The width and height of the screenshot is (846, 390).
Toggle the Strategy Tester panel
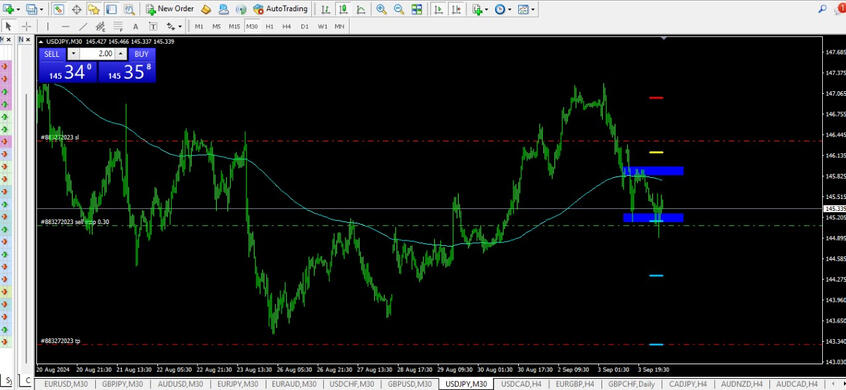point(129,9)
